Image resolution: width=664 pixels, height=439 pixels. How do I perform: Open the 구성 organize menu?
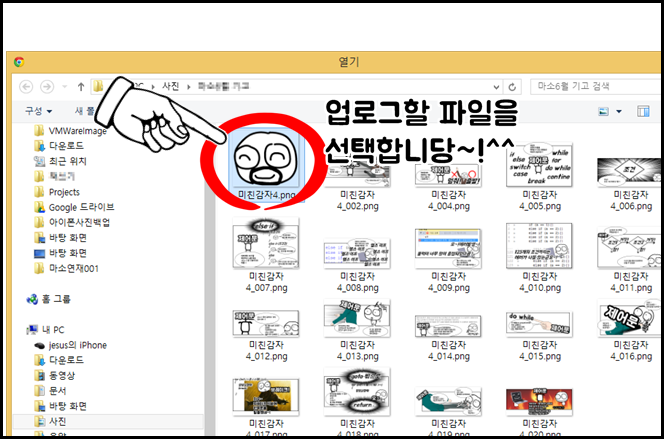point(38,111)
